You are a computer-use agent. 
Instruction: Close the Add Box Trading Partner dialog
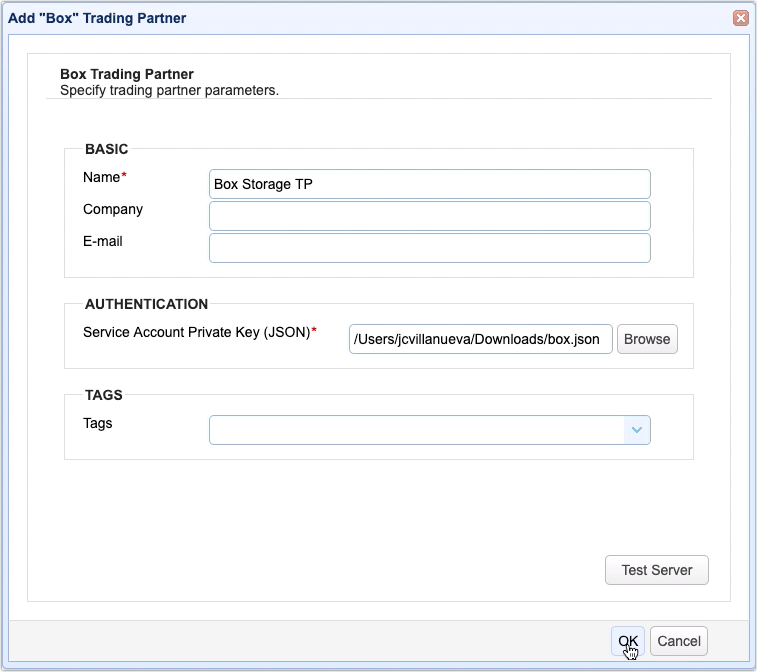pyautogui.click(x=740, y=18)
